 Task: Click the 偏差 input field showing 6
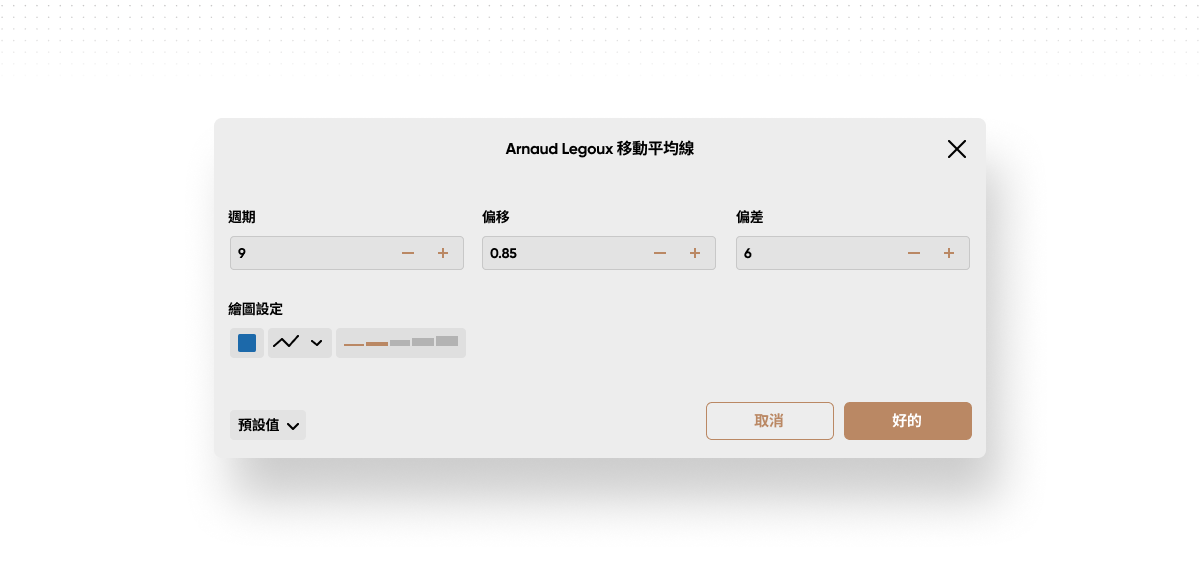coord(816,253)
